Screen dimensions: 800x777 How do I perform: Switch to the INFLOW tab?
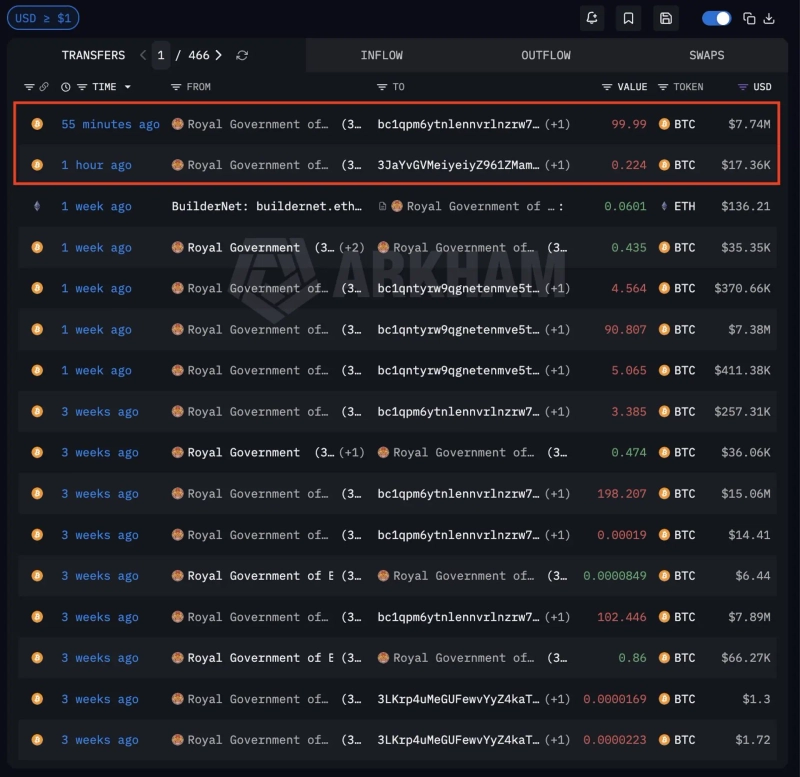pos(381,55)
